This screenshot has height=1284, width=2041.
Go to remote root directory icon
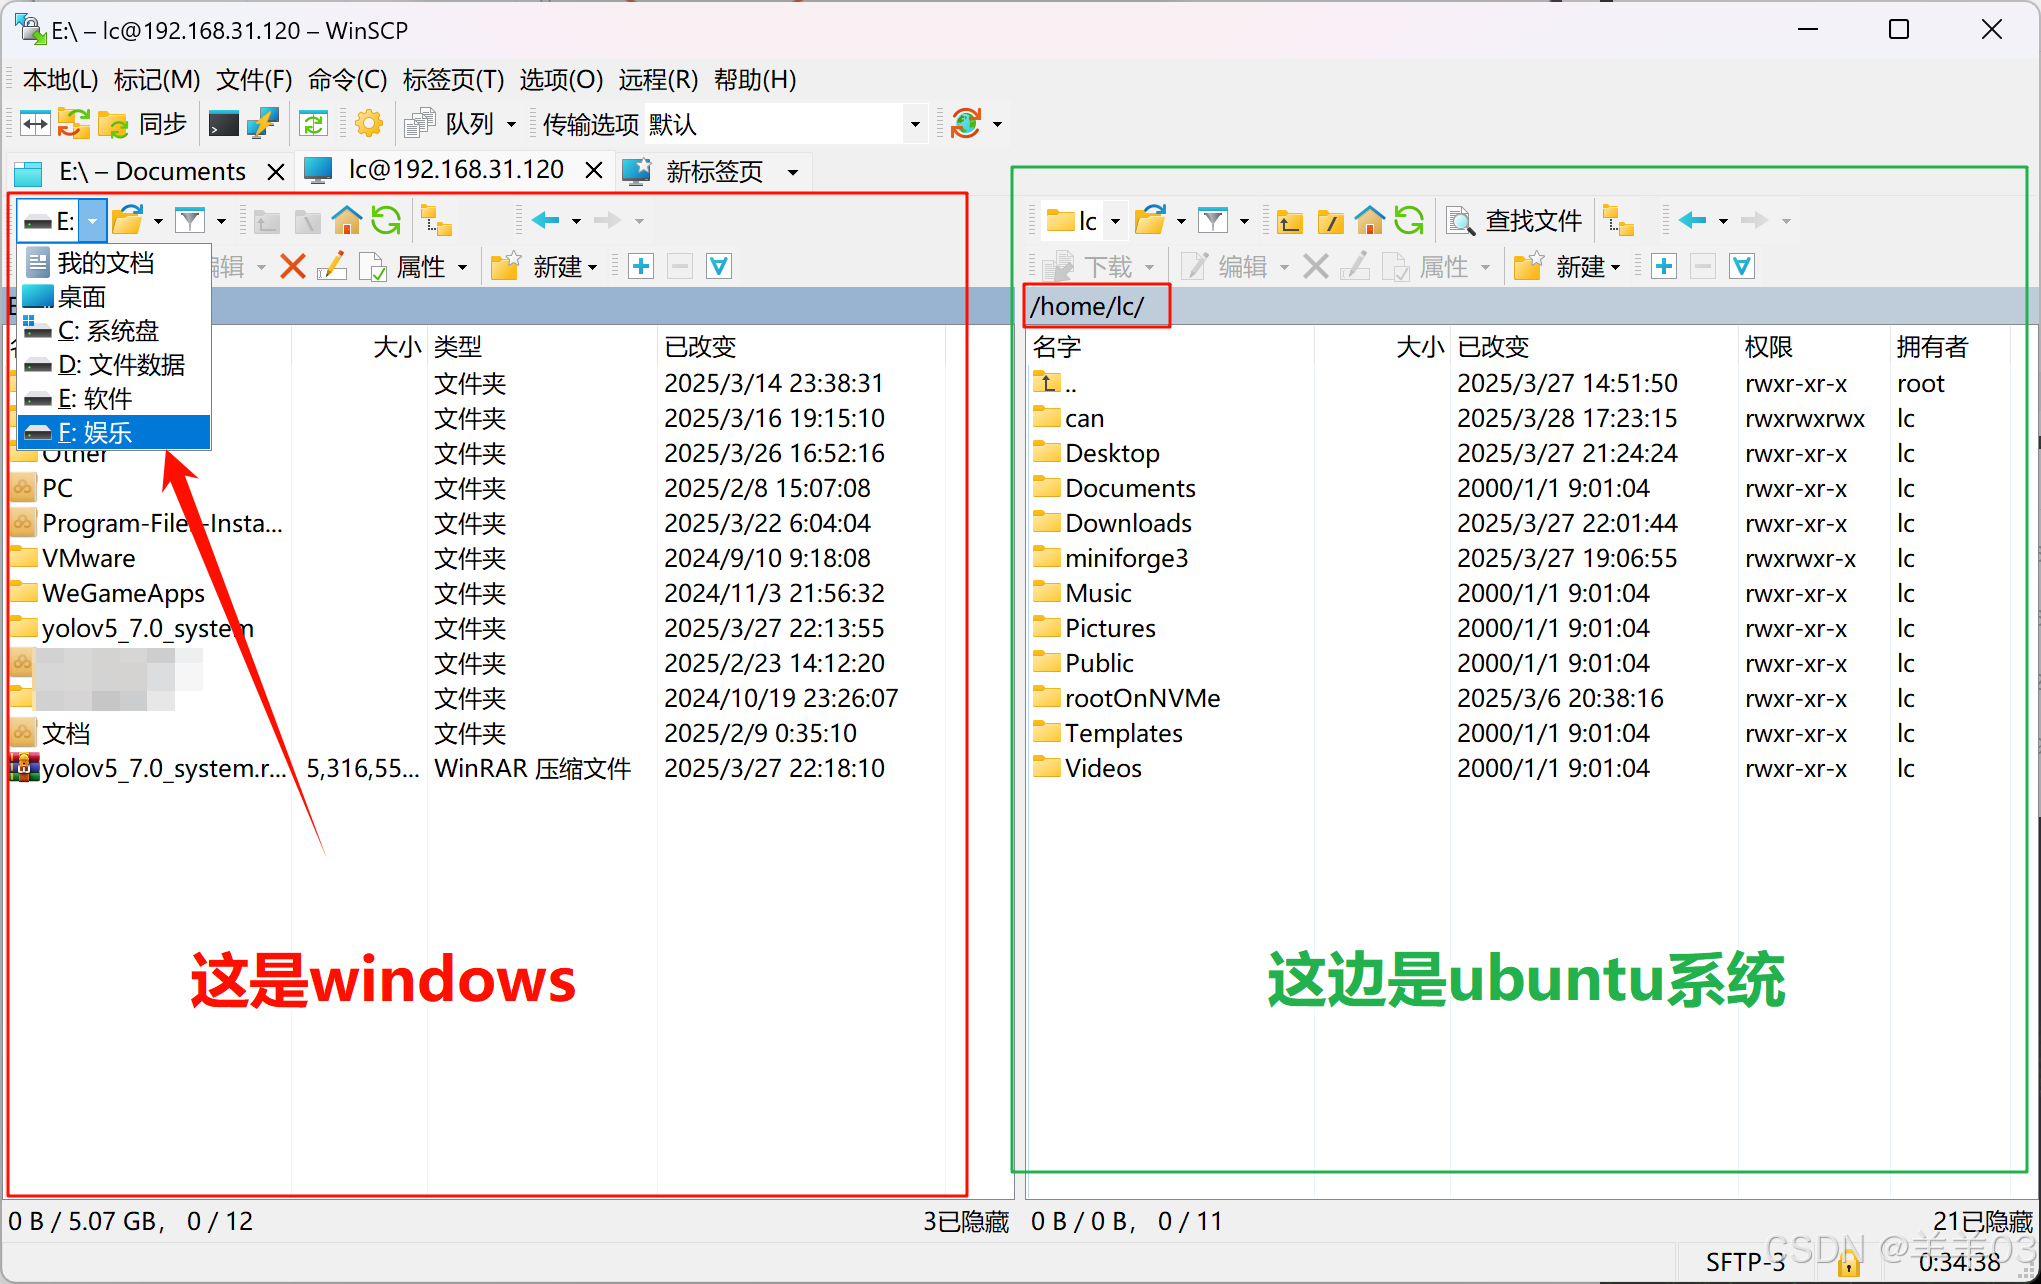click(1330, 220)
